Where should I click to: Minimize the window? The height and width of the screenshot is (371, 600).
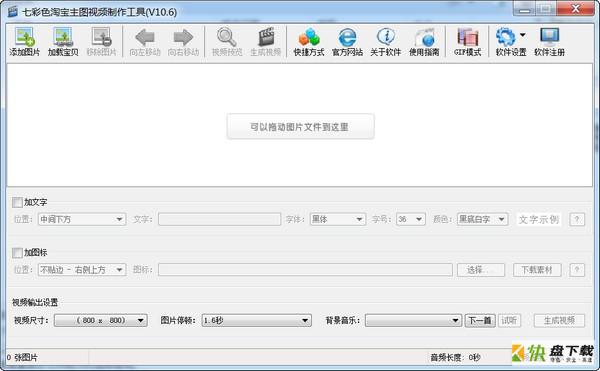[x=525, y=9]
